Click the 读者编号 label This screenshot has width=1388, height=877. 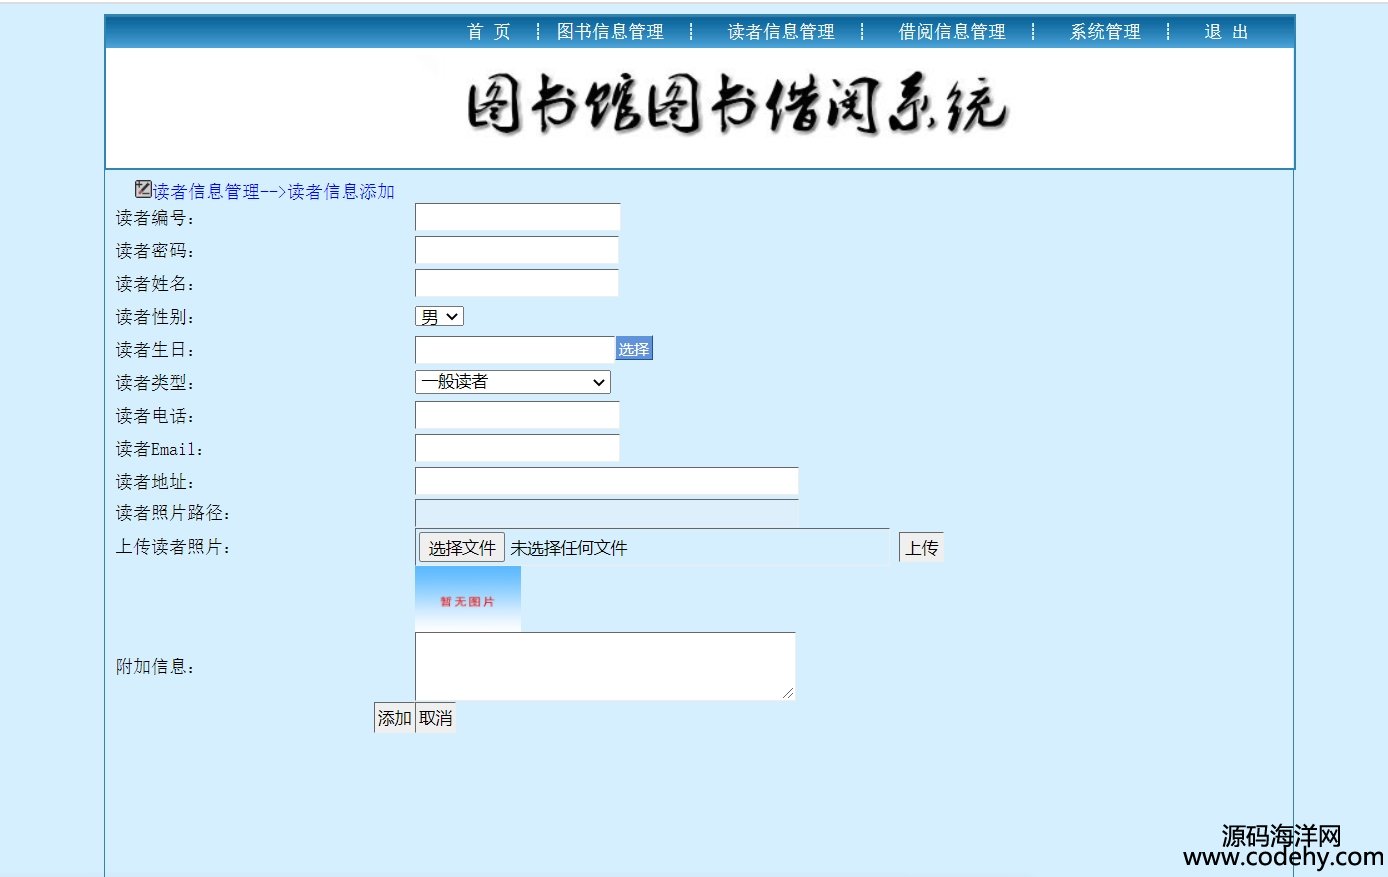[155, 218]
